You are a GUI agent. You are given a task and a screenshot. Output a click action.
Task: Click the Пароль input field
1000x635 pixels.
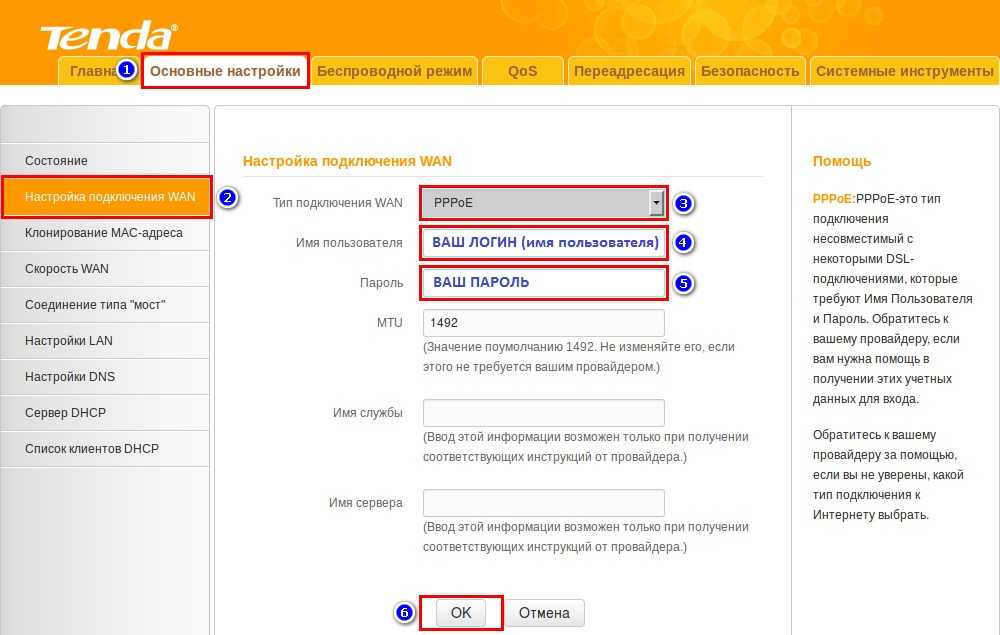click(544, 283)
